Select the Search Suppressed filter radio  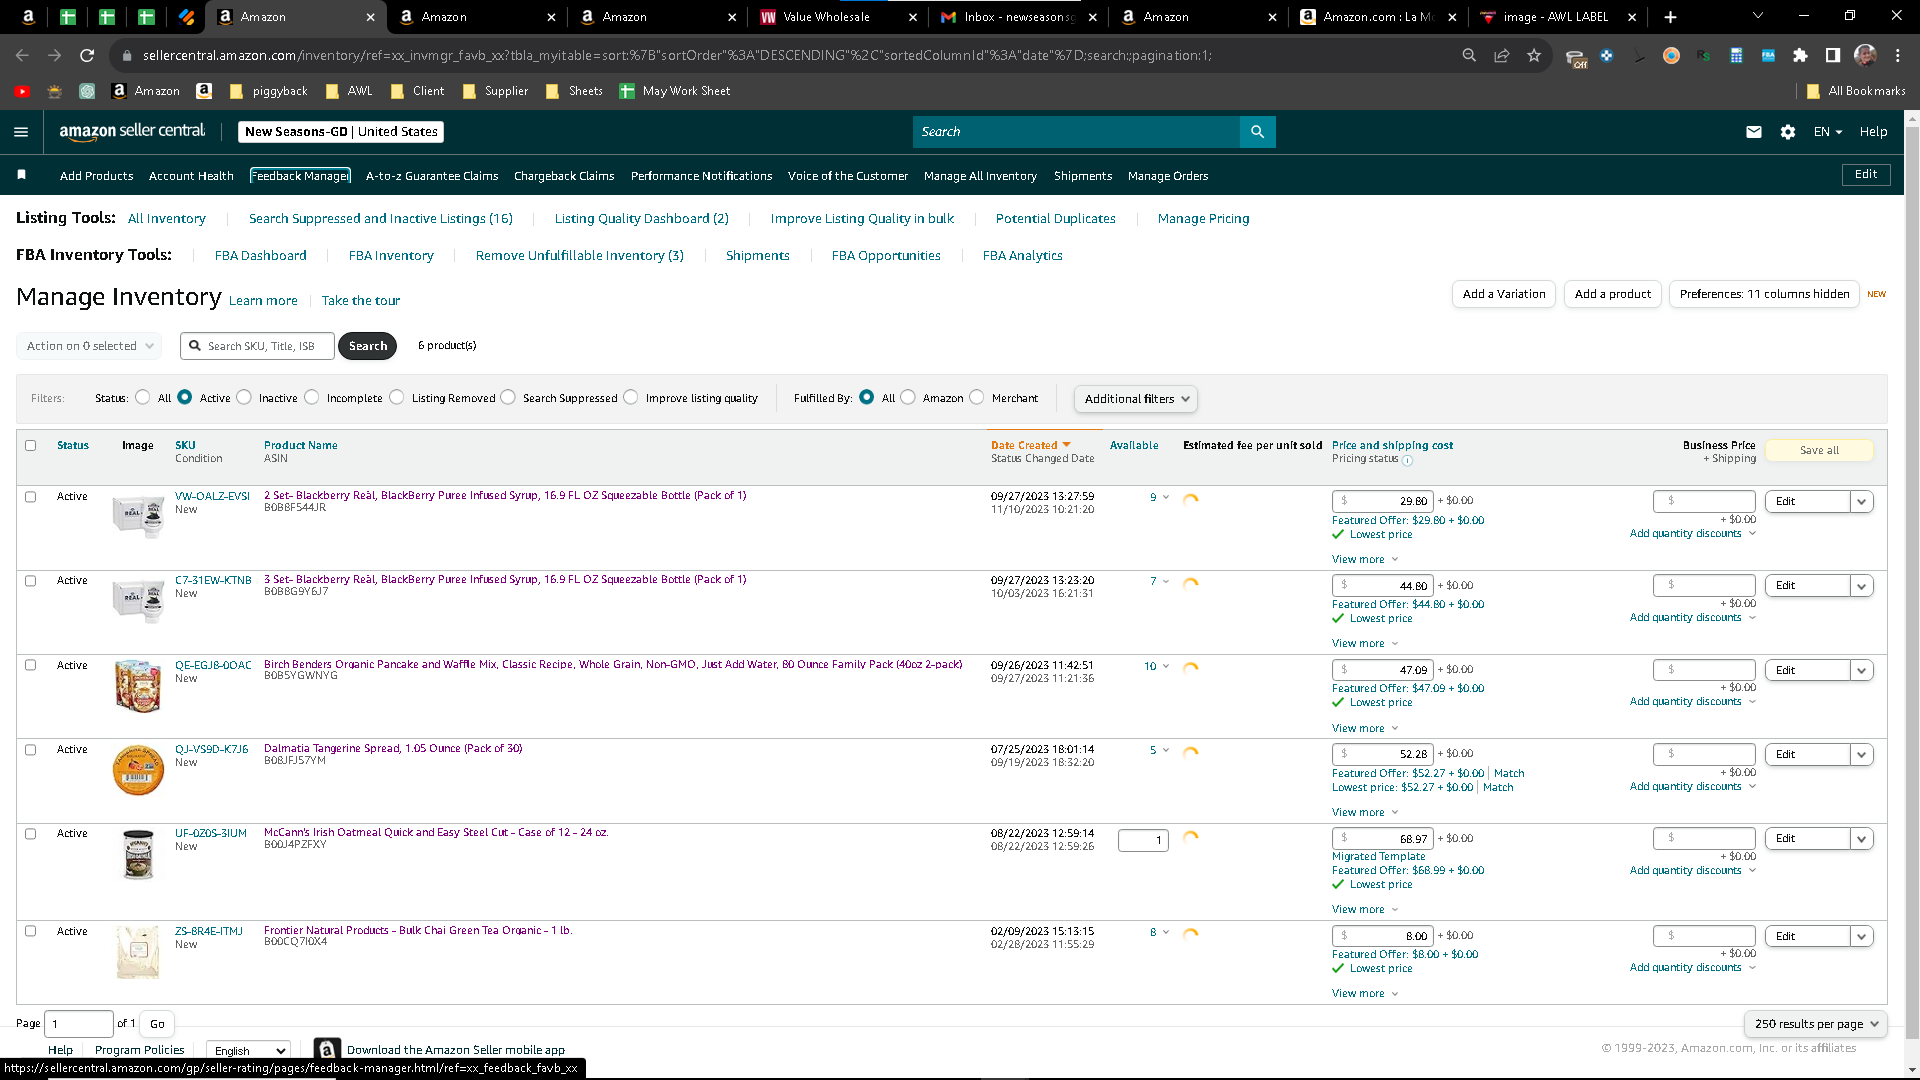[x=508, y=397]
